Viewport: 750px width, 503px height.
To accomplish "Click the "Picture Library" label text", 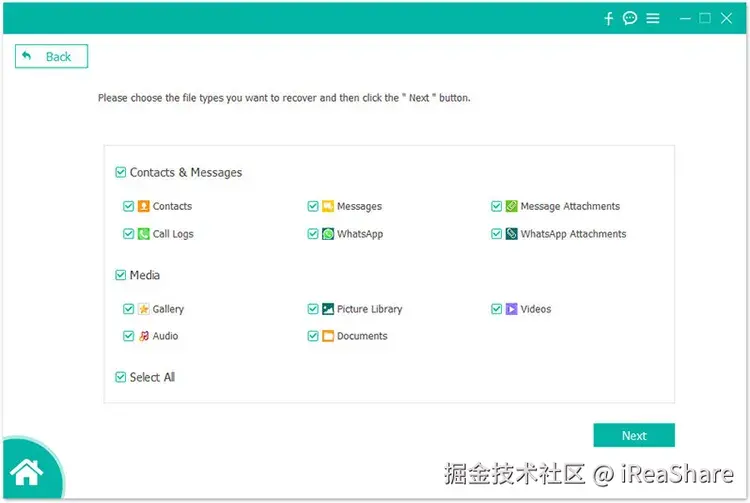I will point(369,309).
